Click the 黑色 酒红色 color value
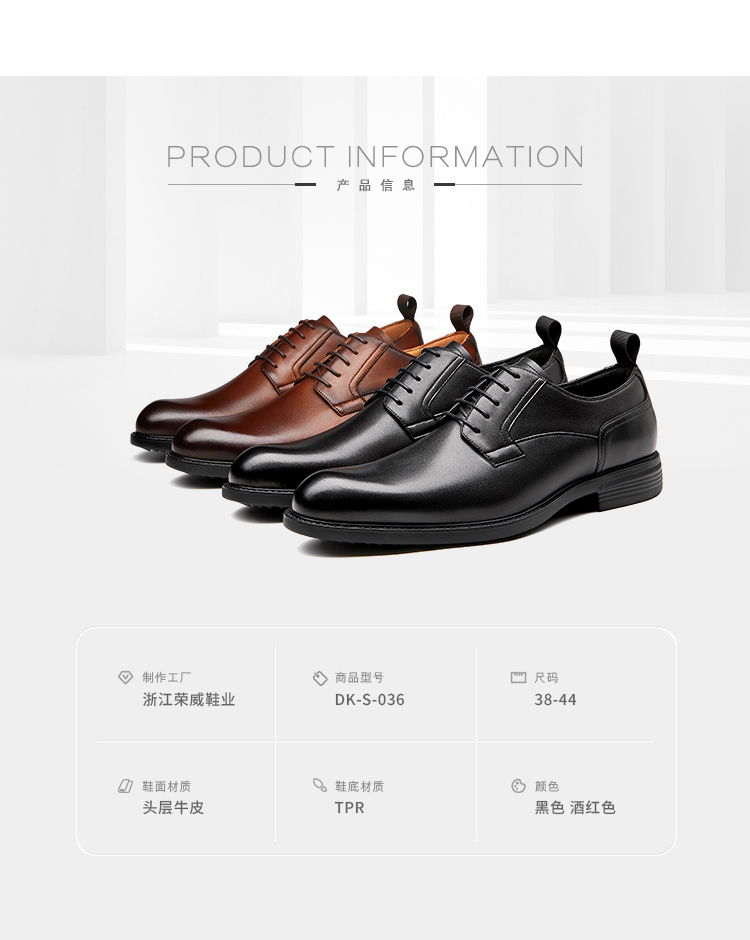 point(575,808)
